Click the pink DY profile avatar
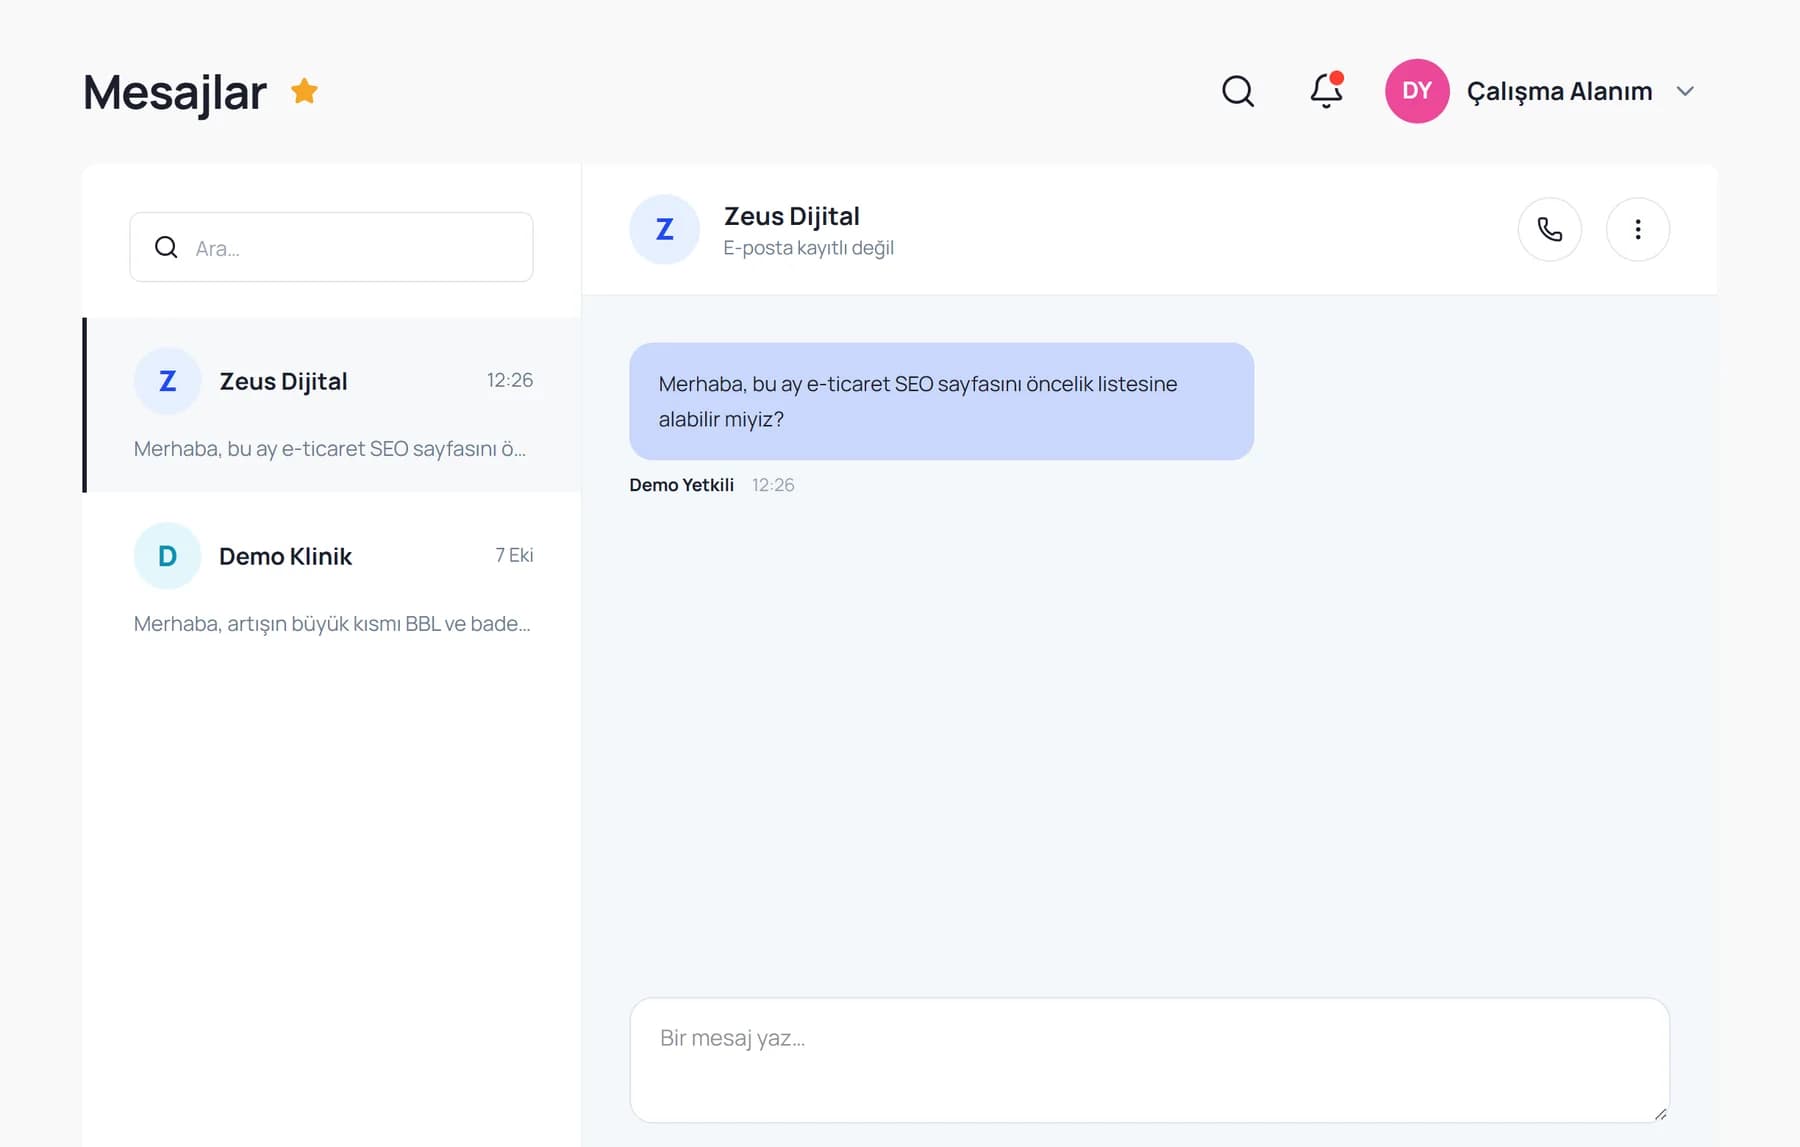The width and height of the screenshot is (1800, 1147). tap(1417, 91)
